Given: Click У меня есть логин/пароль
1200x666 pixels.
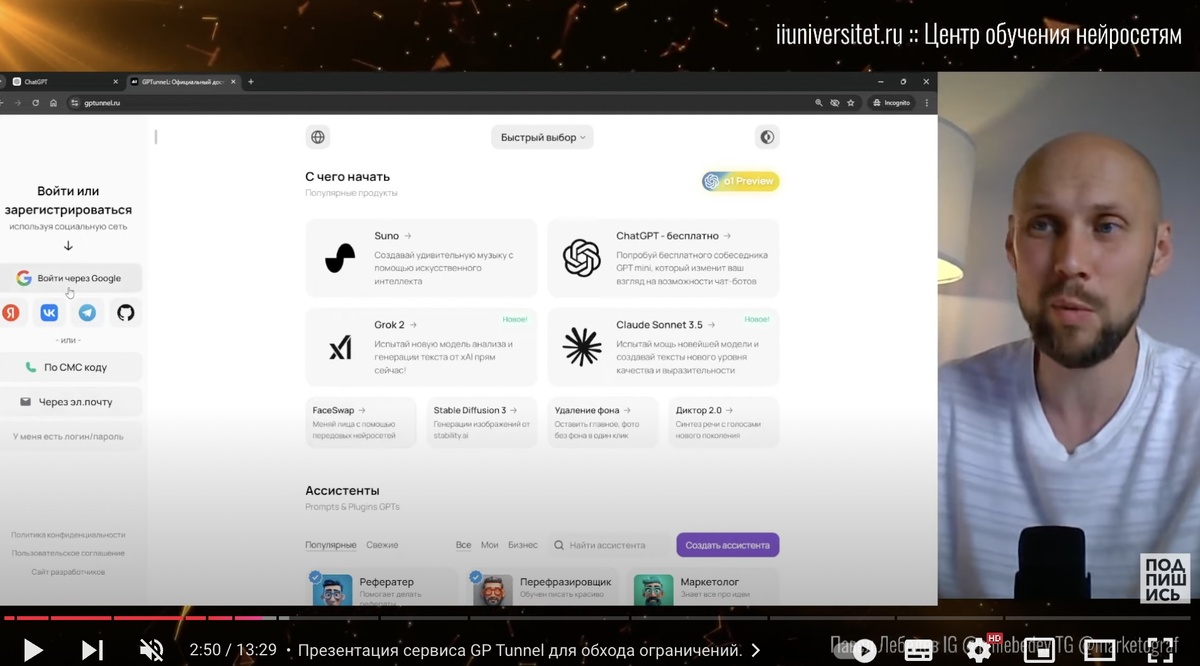Looking at the screenshot, I should click(70, 437).
